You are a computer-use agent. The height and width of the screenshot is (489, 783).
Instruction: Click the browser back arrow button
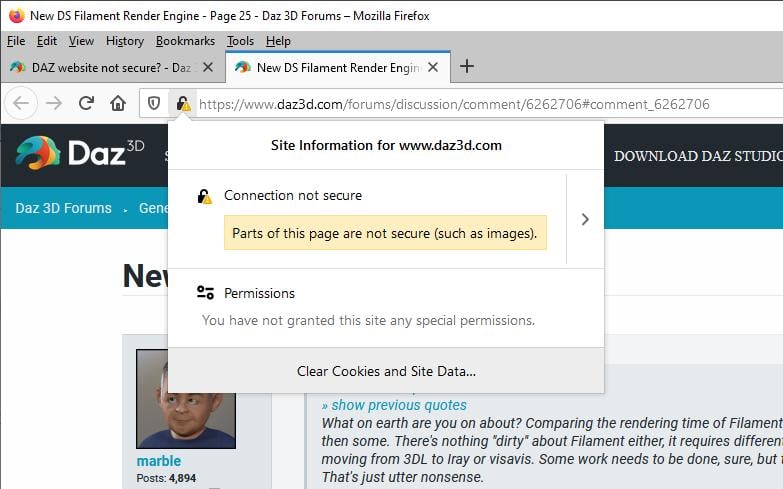(x=21, y=103)
